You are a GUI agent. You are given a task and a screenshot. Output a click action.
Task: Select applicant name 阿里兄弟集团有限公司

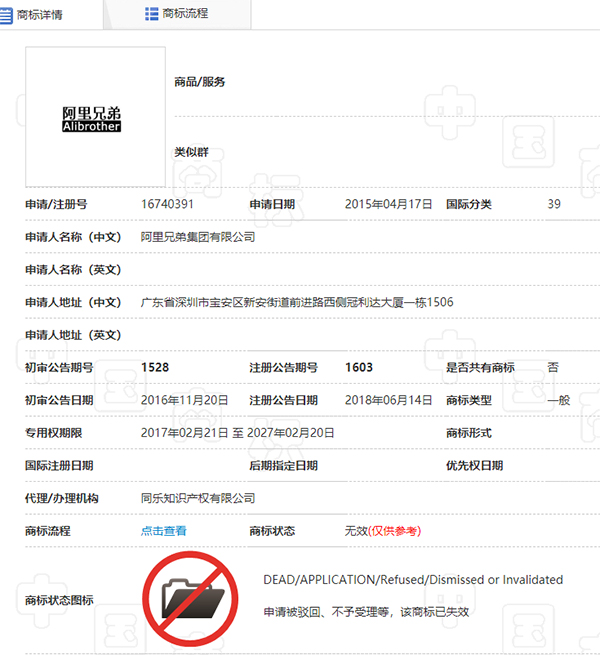[x=198, y=237]
